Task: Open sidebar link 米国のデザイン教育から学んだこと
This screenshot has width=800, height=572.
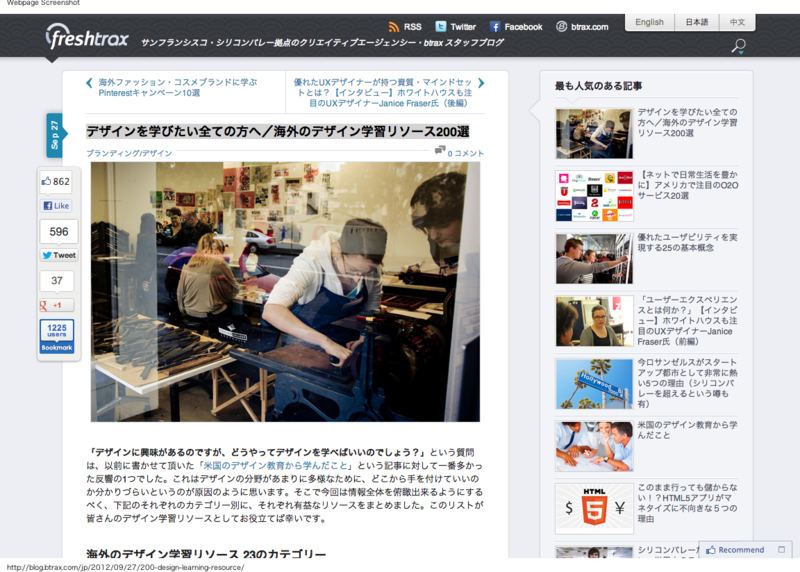Action: [687, 430]
